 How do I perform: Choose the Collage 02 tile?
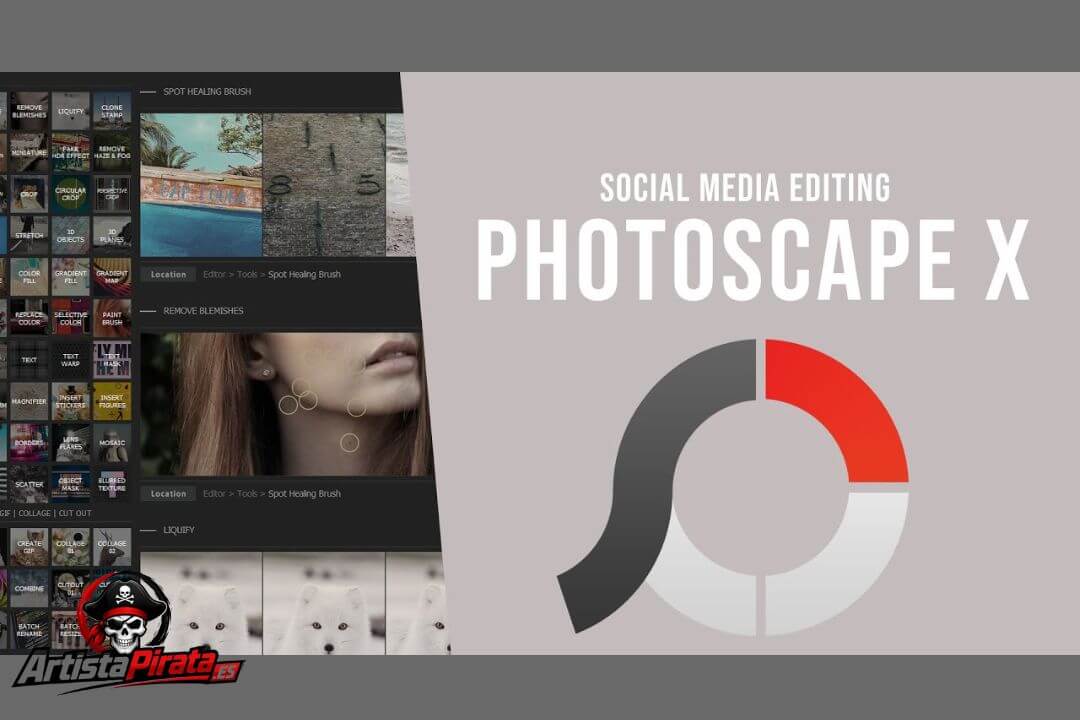point(112,547)
